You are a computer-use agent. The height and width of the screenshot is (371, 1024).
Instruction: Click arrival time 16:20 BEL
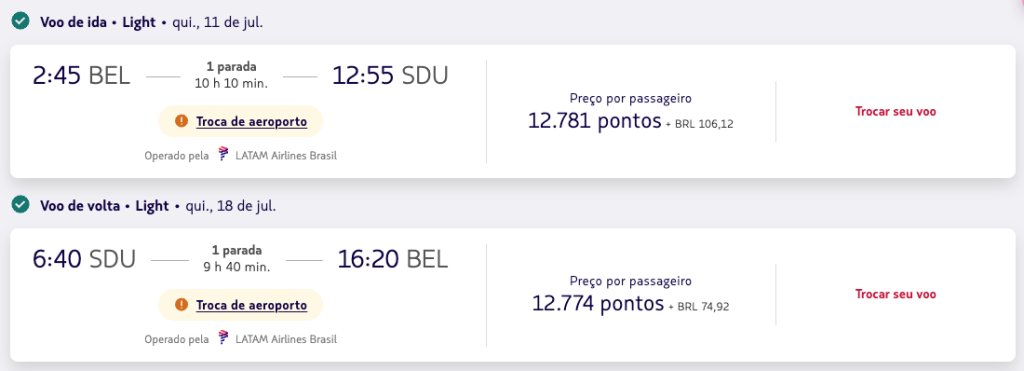(x=392, y=259)
